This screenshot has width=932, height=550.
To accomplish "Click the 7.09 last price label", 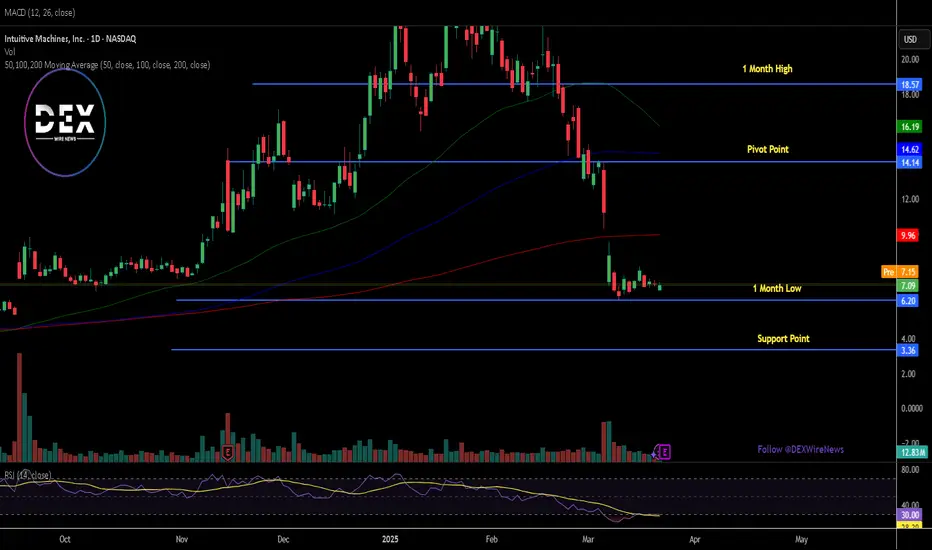I will click(x=908, y=286).
